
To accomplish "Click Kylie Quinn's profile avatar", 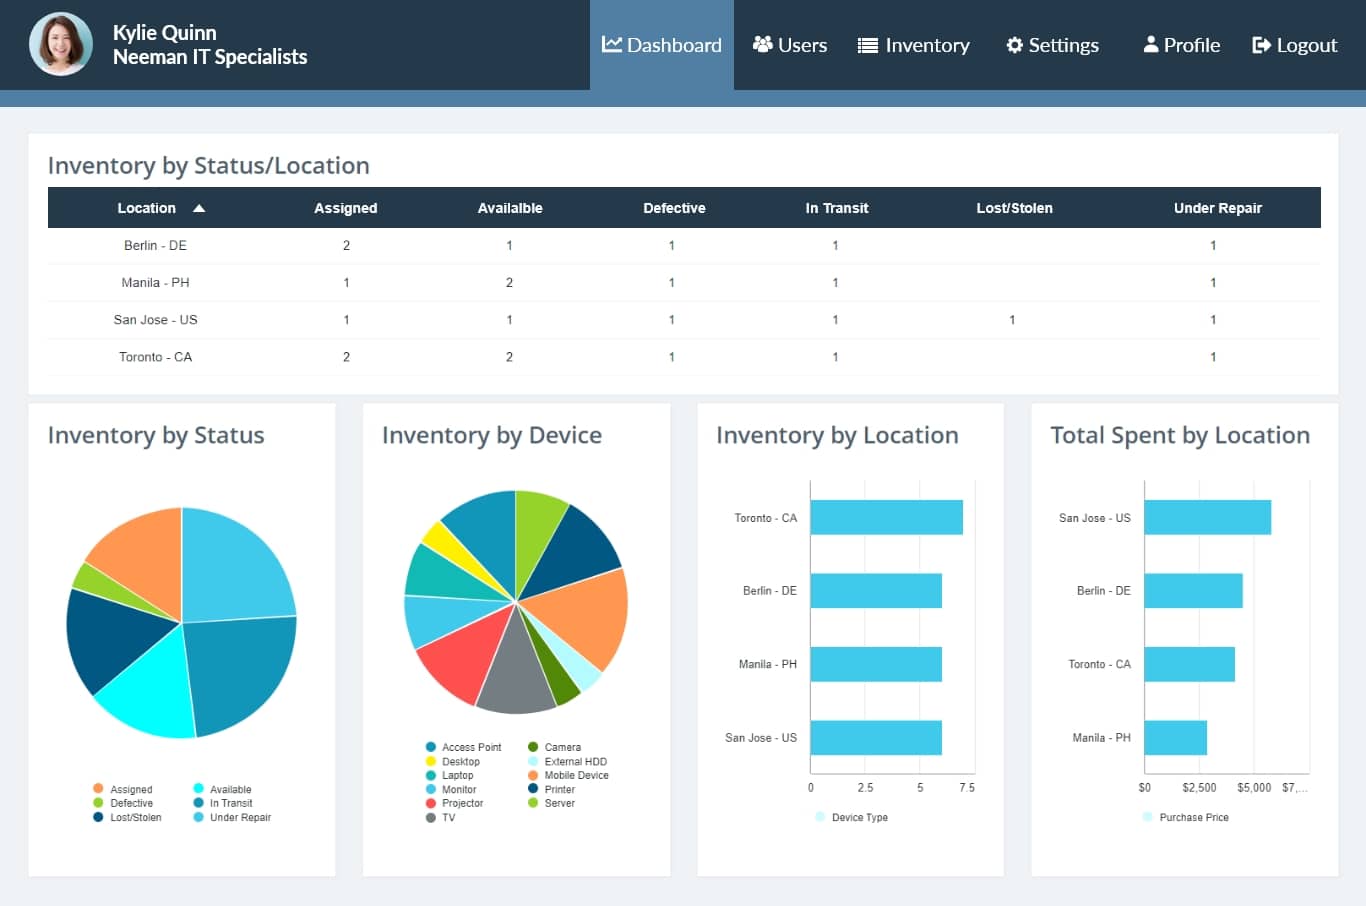I will pos(61,45).
